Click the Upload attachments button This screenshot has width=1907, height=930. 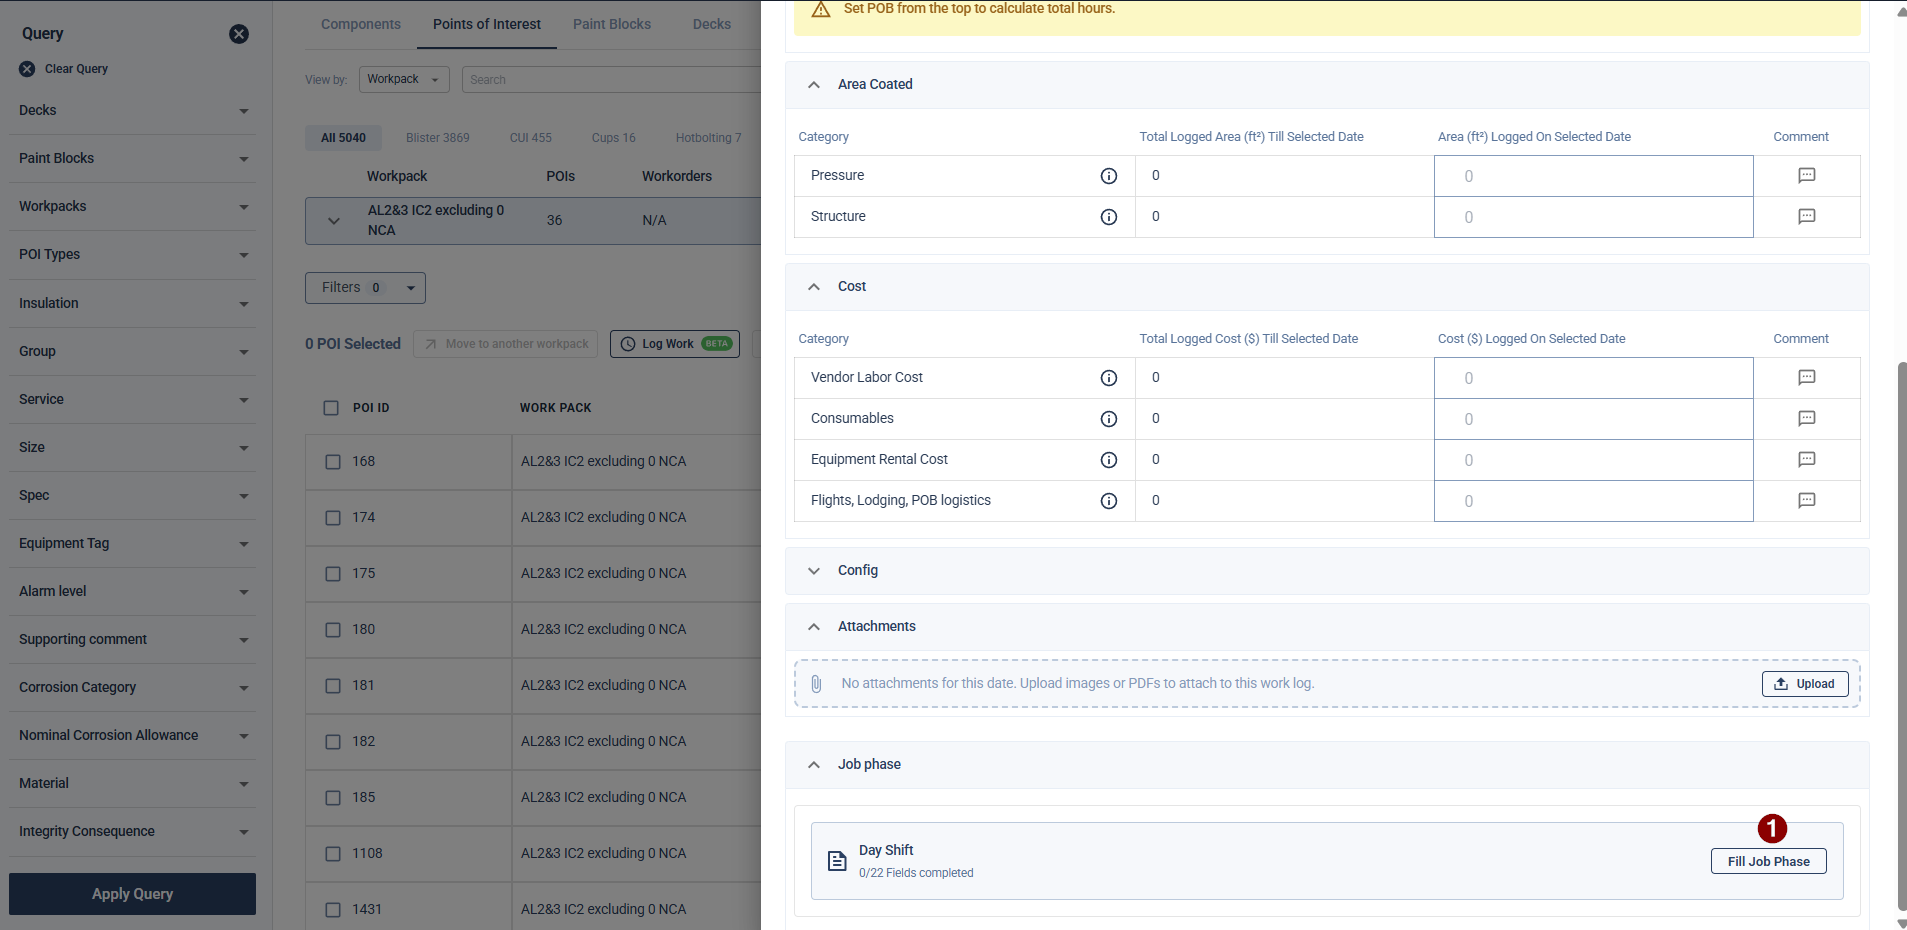(x=1805, y=684)
